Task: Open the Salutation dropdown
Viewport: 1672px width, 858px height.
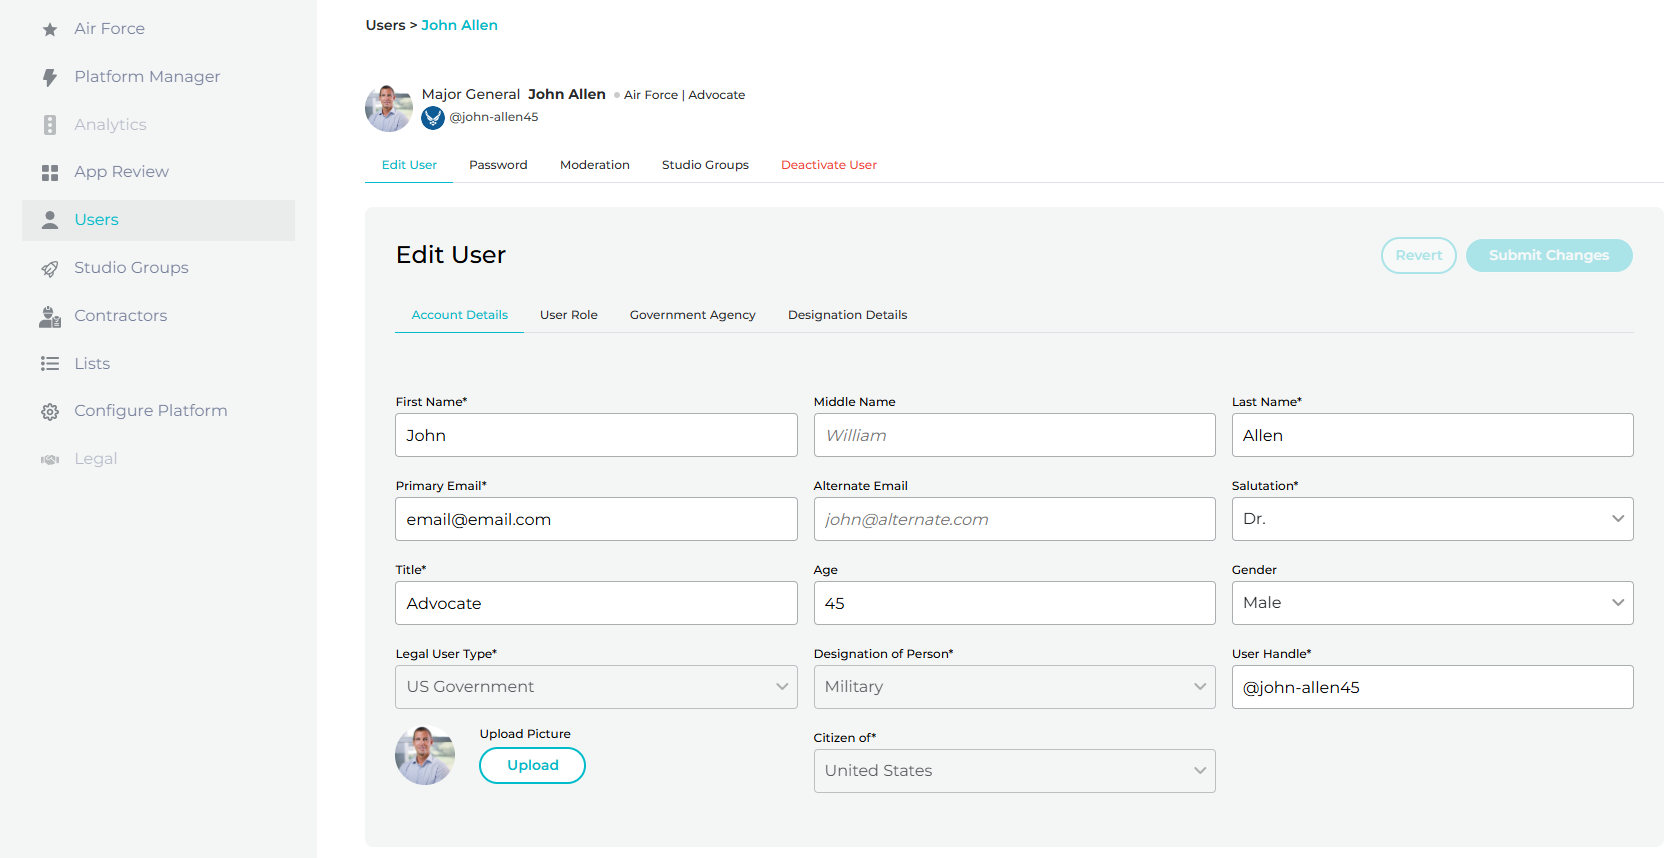Action: point(1432,519)
